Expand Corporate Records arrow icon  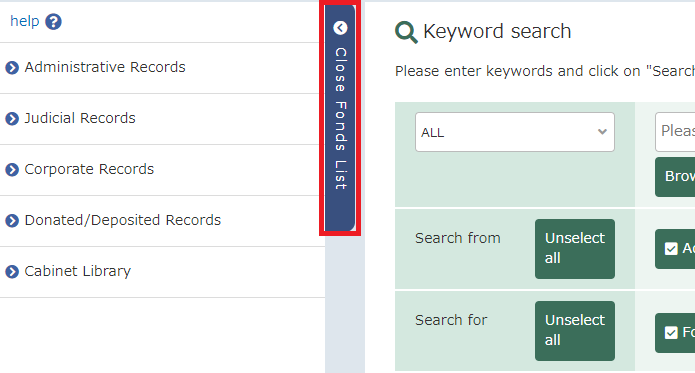[12, 170]
